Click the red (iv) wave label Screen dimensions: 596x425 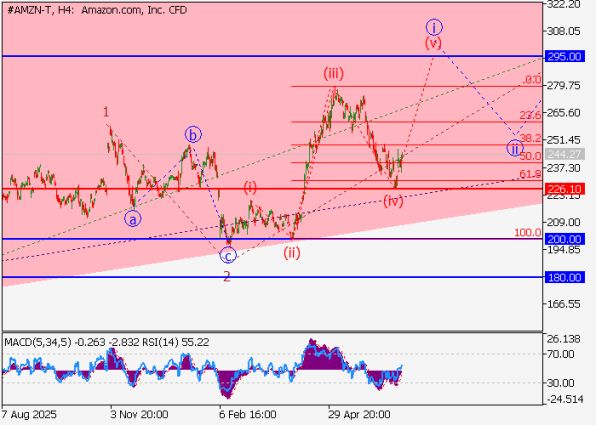(x=393, y=200)
